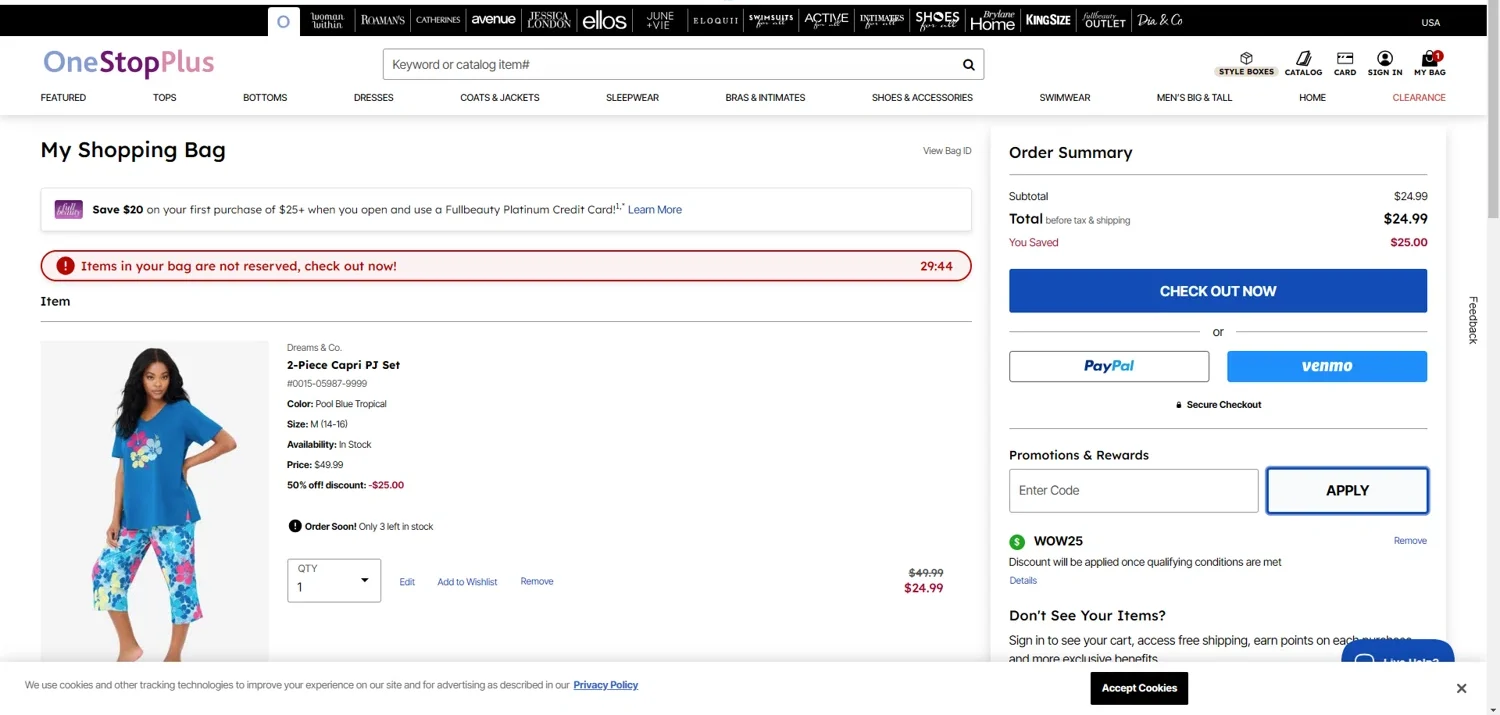Viewport: 1500px width, 715px height.
Task: Open the Catalog icon
Action: coord(1303,64)
